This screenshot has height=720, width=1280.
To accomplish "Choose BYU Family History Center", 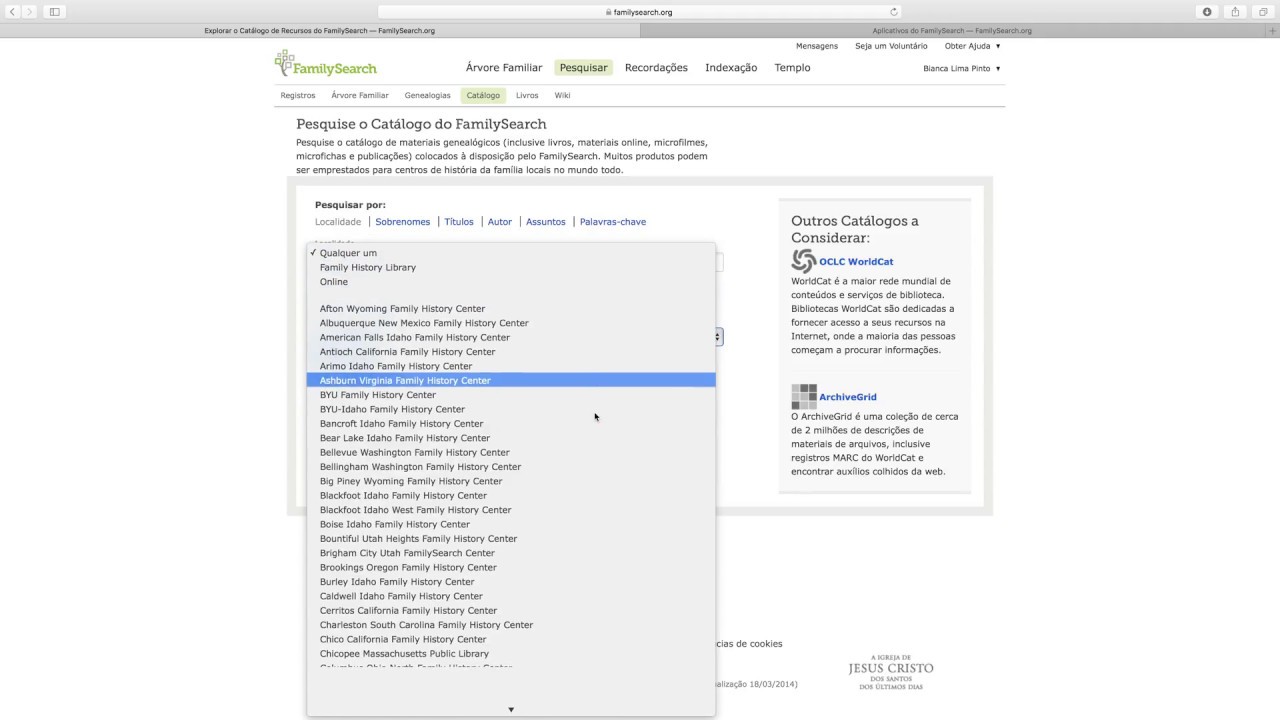I will (x=511, y=395).
